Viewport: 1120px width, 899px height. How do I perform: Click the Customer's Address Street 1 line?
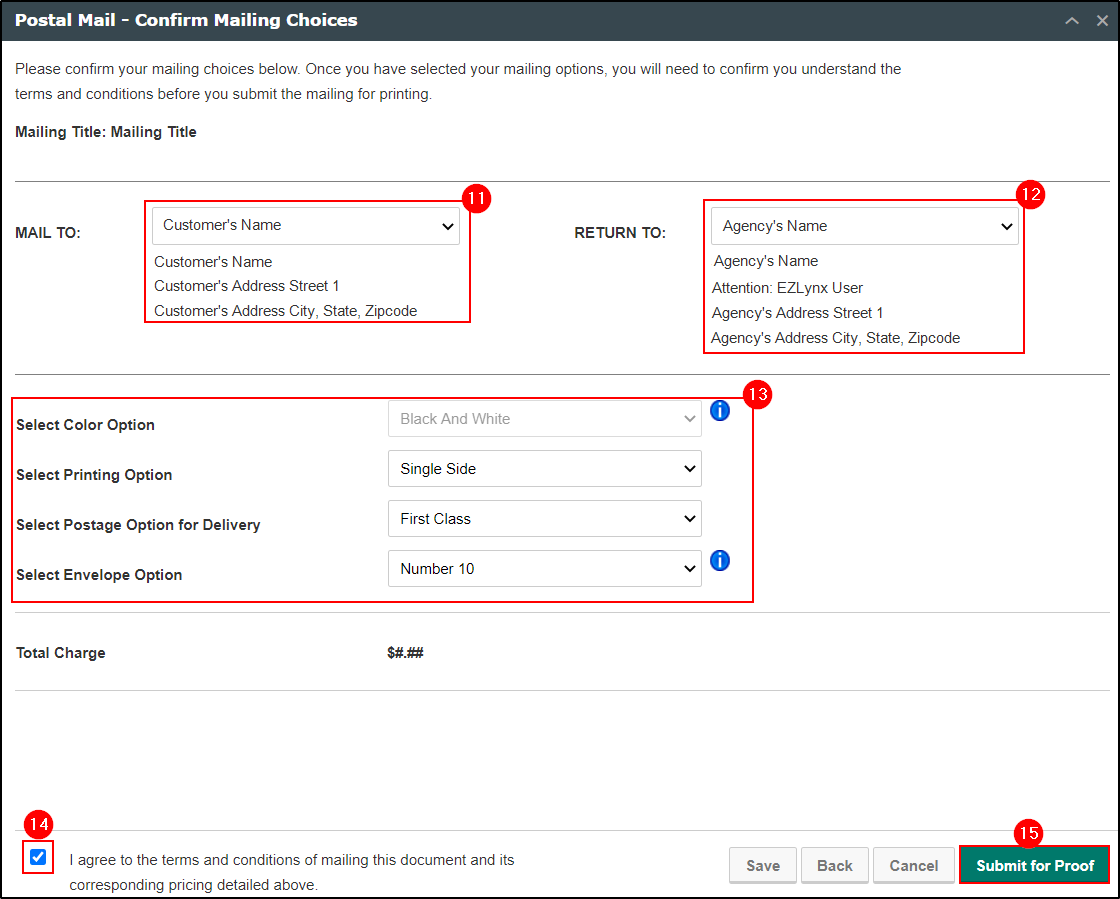tap(246, 286)
